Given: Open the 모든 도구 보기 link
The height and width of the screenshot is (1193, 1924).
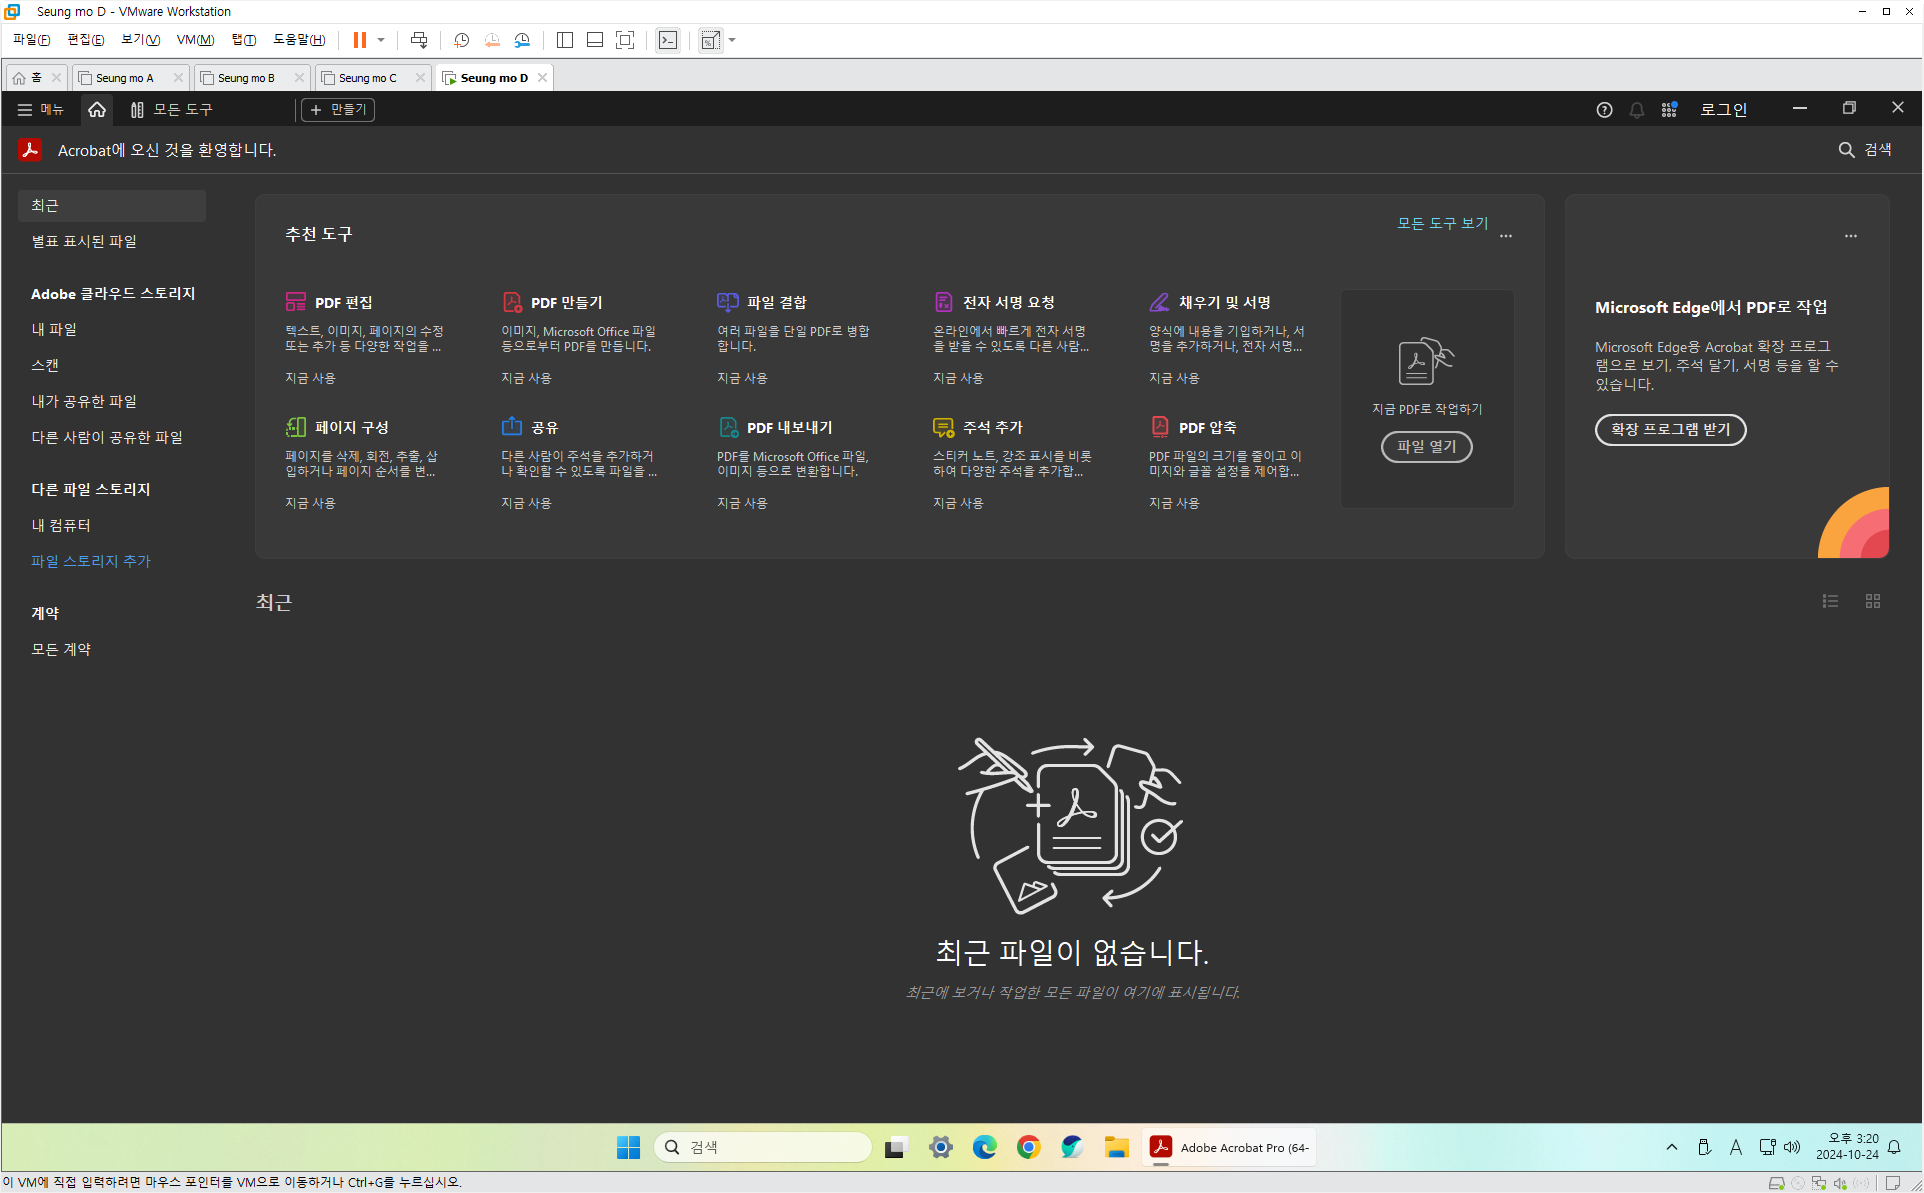Looking at the screenshot, I should (x=1442, y=223).
